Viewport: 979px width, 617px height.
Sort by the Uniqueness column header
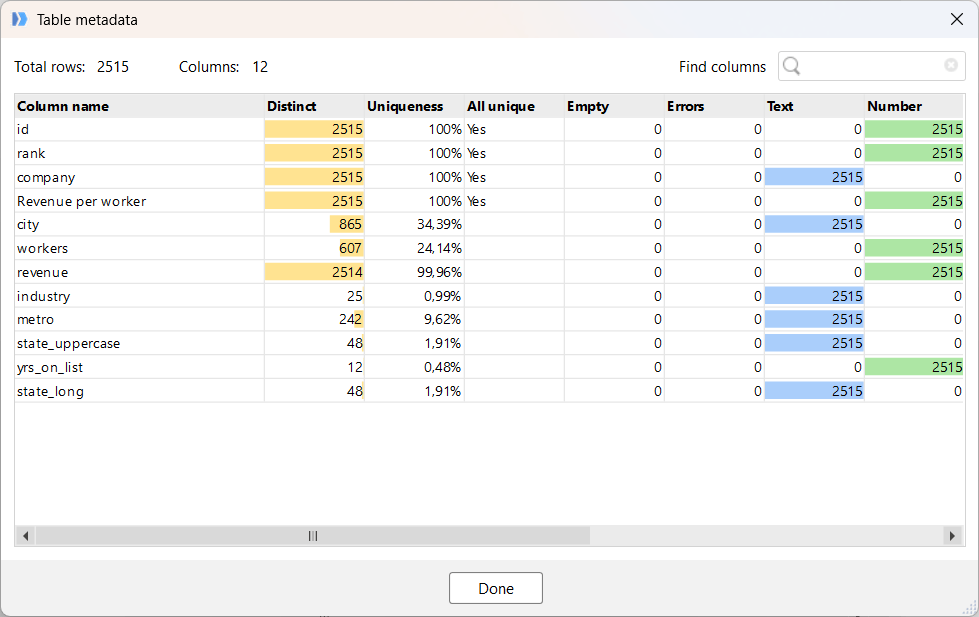(414, 106)
